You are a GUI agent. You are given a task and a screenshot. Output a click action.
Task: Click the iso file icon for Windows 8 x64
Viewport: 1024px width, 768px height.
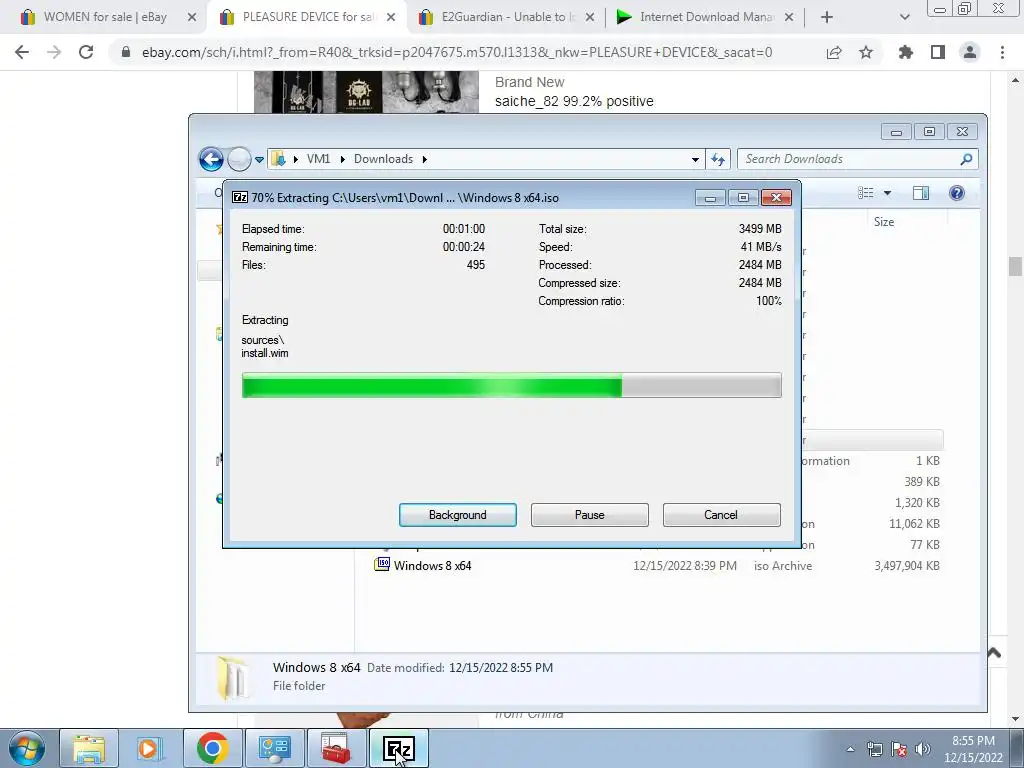point(382,564)
